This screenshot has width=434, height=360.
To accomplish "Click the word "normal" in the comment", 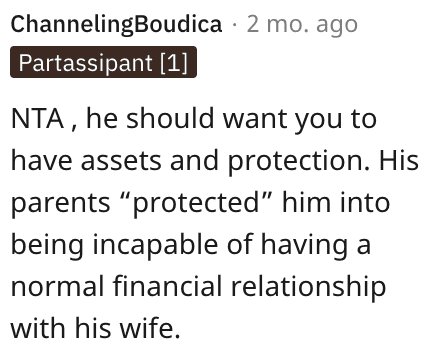I will 57,286.
